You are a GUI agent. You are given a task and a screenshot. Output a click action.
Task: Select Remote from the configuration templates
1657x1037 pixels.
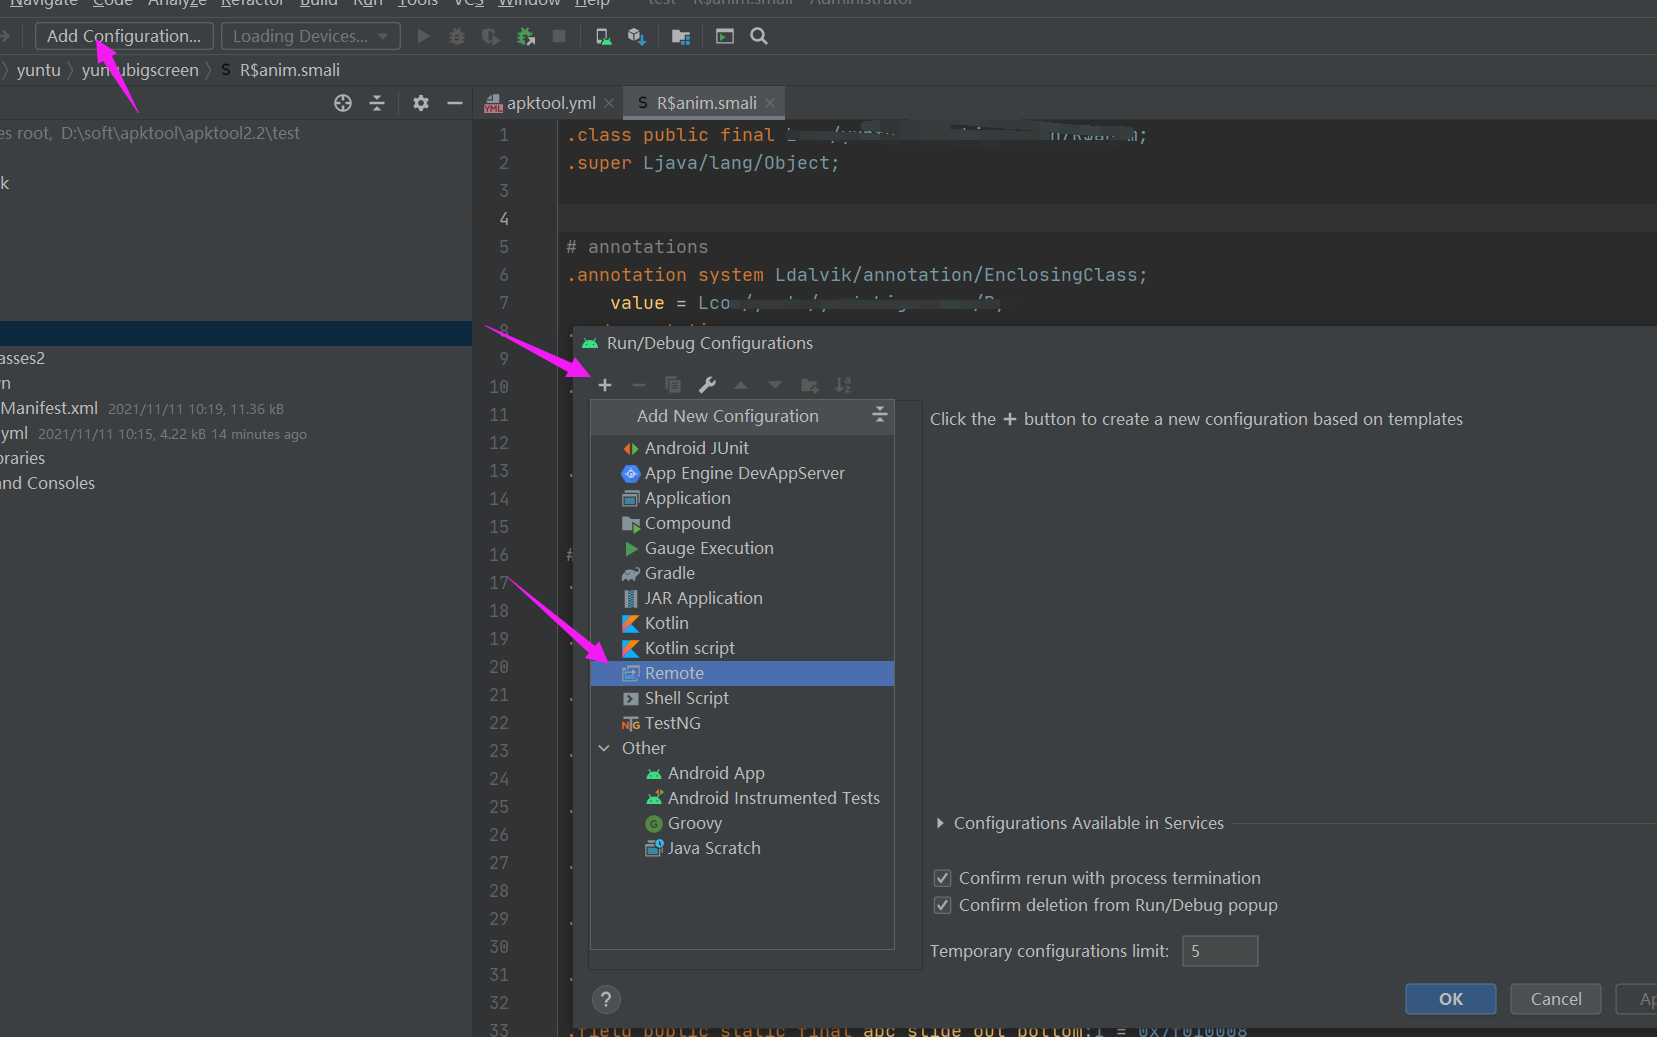pyautogui.click(x=672, y=673)
